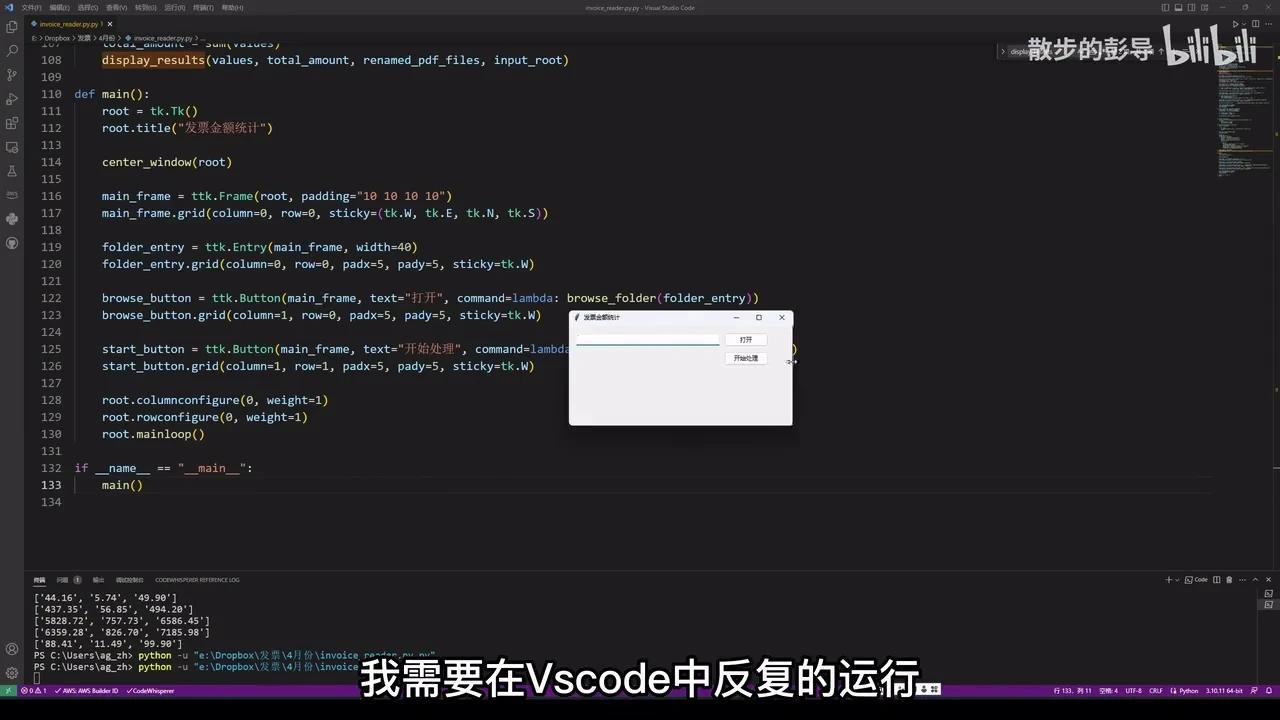Open the Run and Debug icon
This screenshot has height=720, width=1280.
click(x=12, y=99)
